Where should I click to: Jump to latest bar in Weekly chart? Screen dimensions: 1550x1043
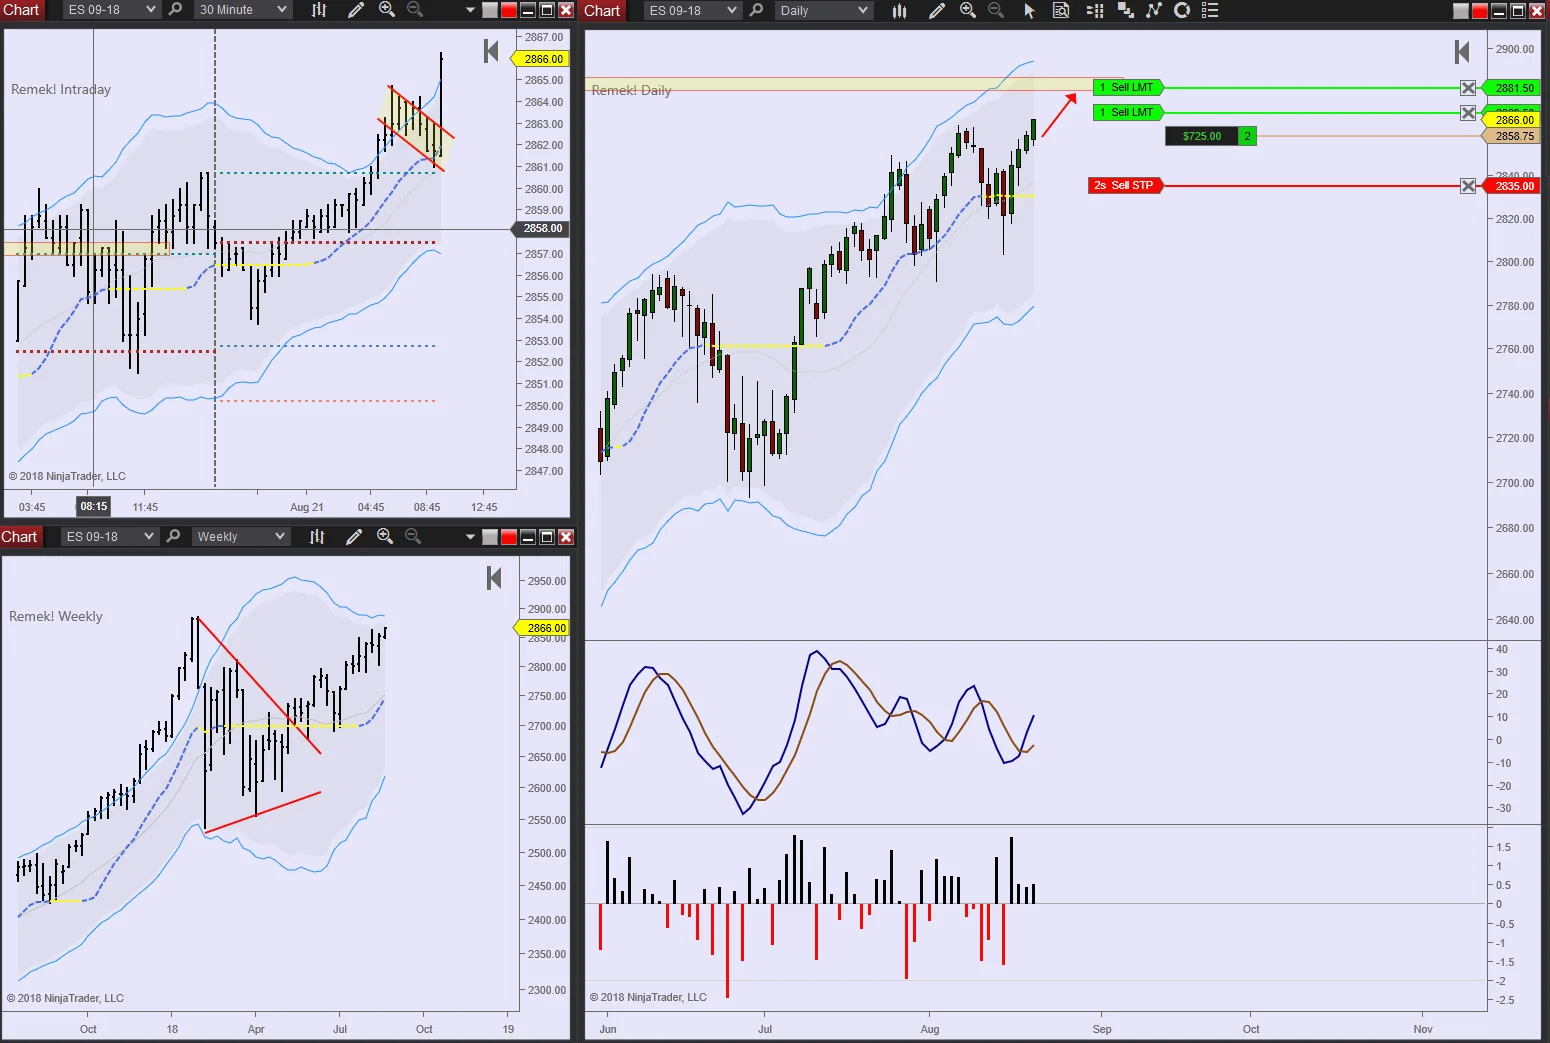(x=493, y=577)
